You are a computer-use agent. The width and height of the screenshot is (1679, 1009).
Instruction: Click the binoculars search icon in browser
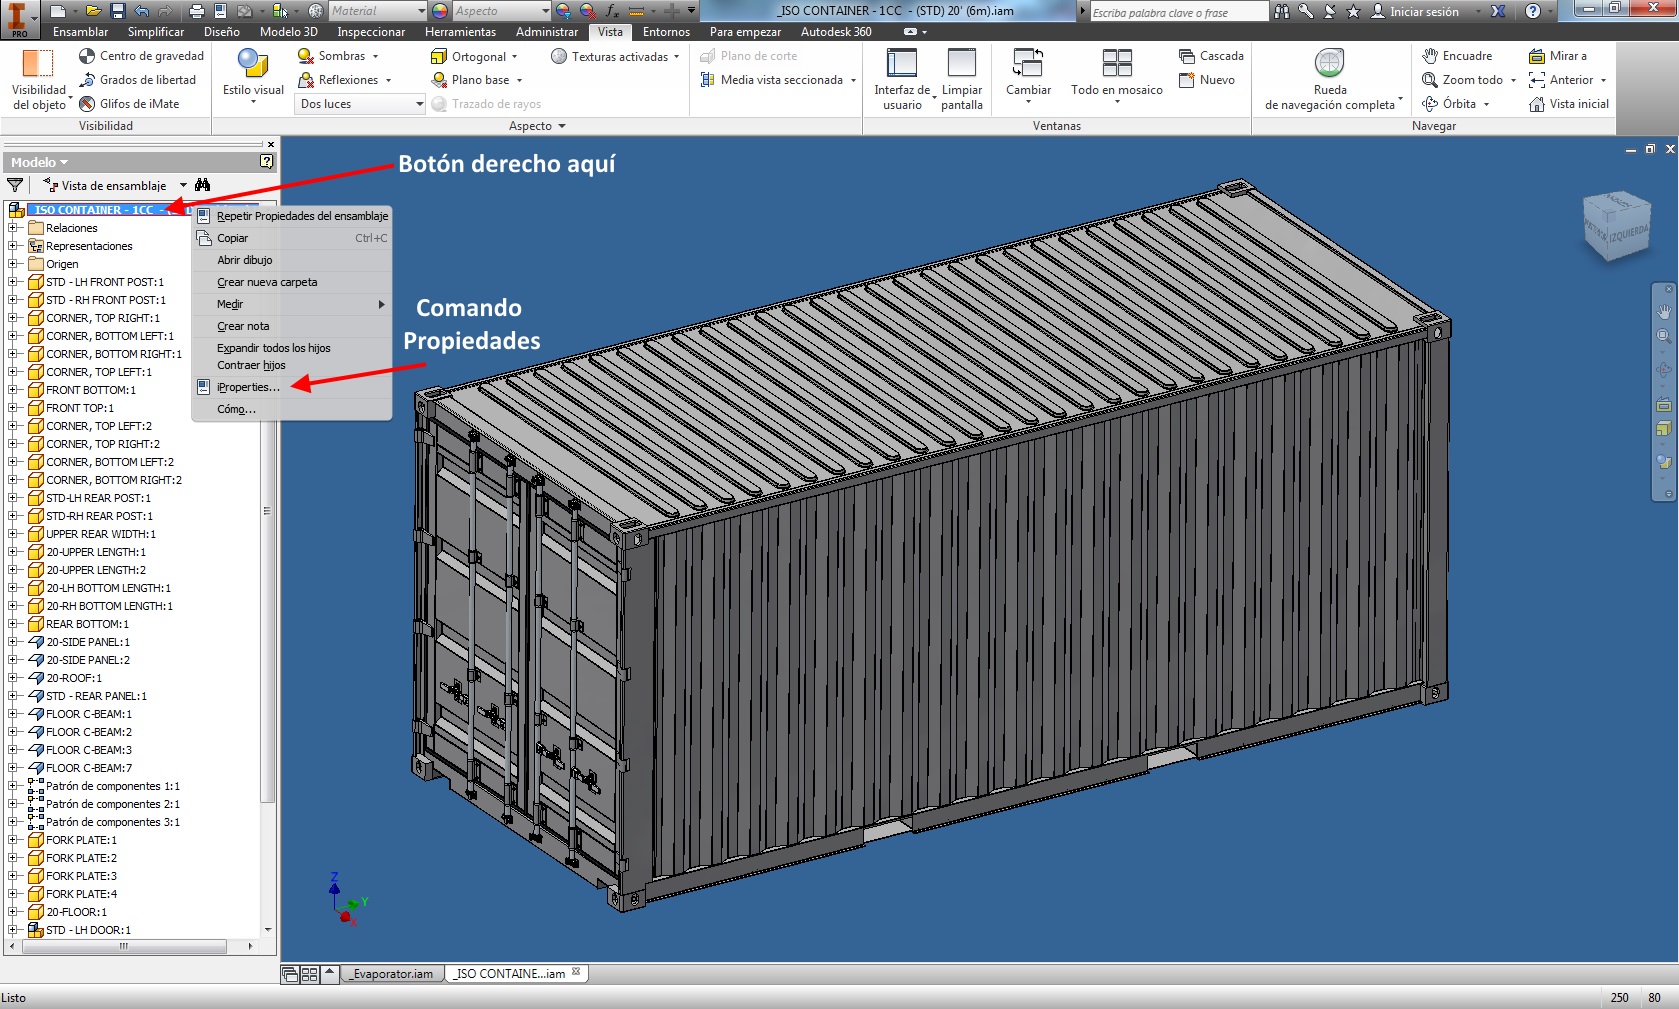point(203,185)
